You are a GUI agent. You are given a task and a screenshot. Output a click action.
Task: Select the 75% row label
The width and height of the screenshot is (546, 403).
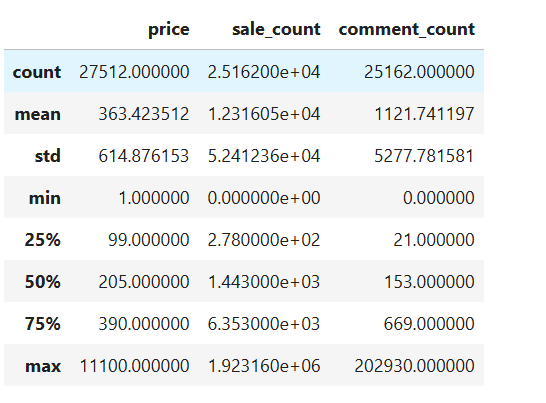(43, 324)
